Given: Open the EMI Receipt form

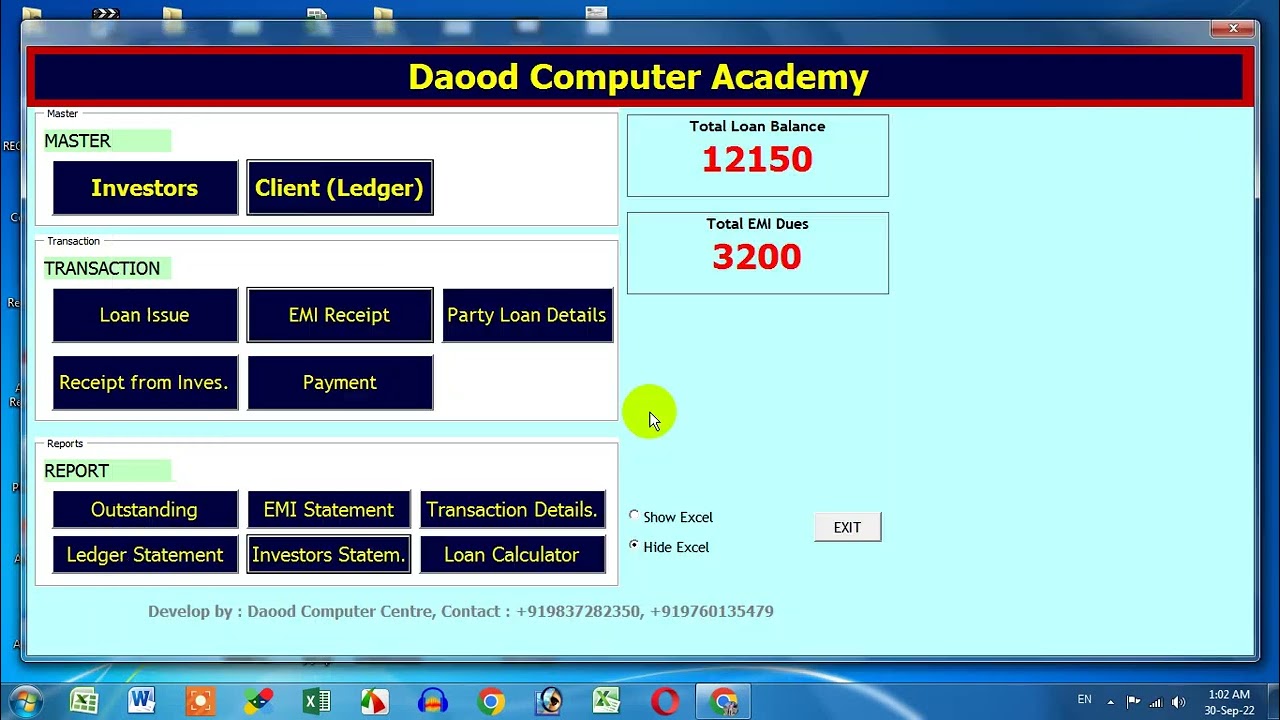Looking at the screenshot, I should (x=340, y=315).
